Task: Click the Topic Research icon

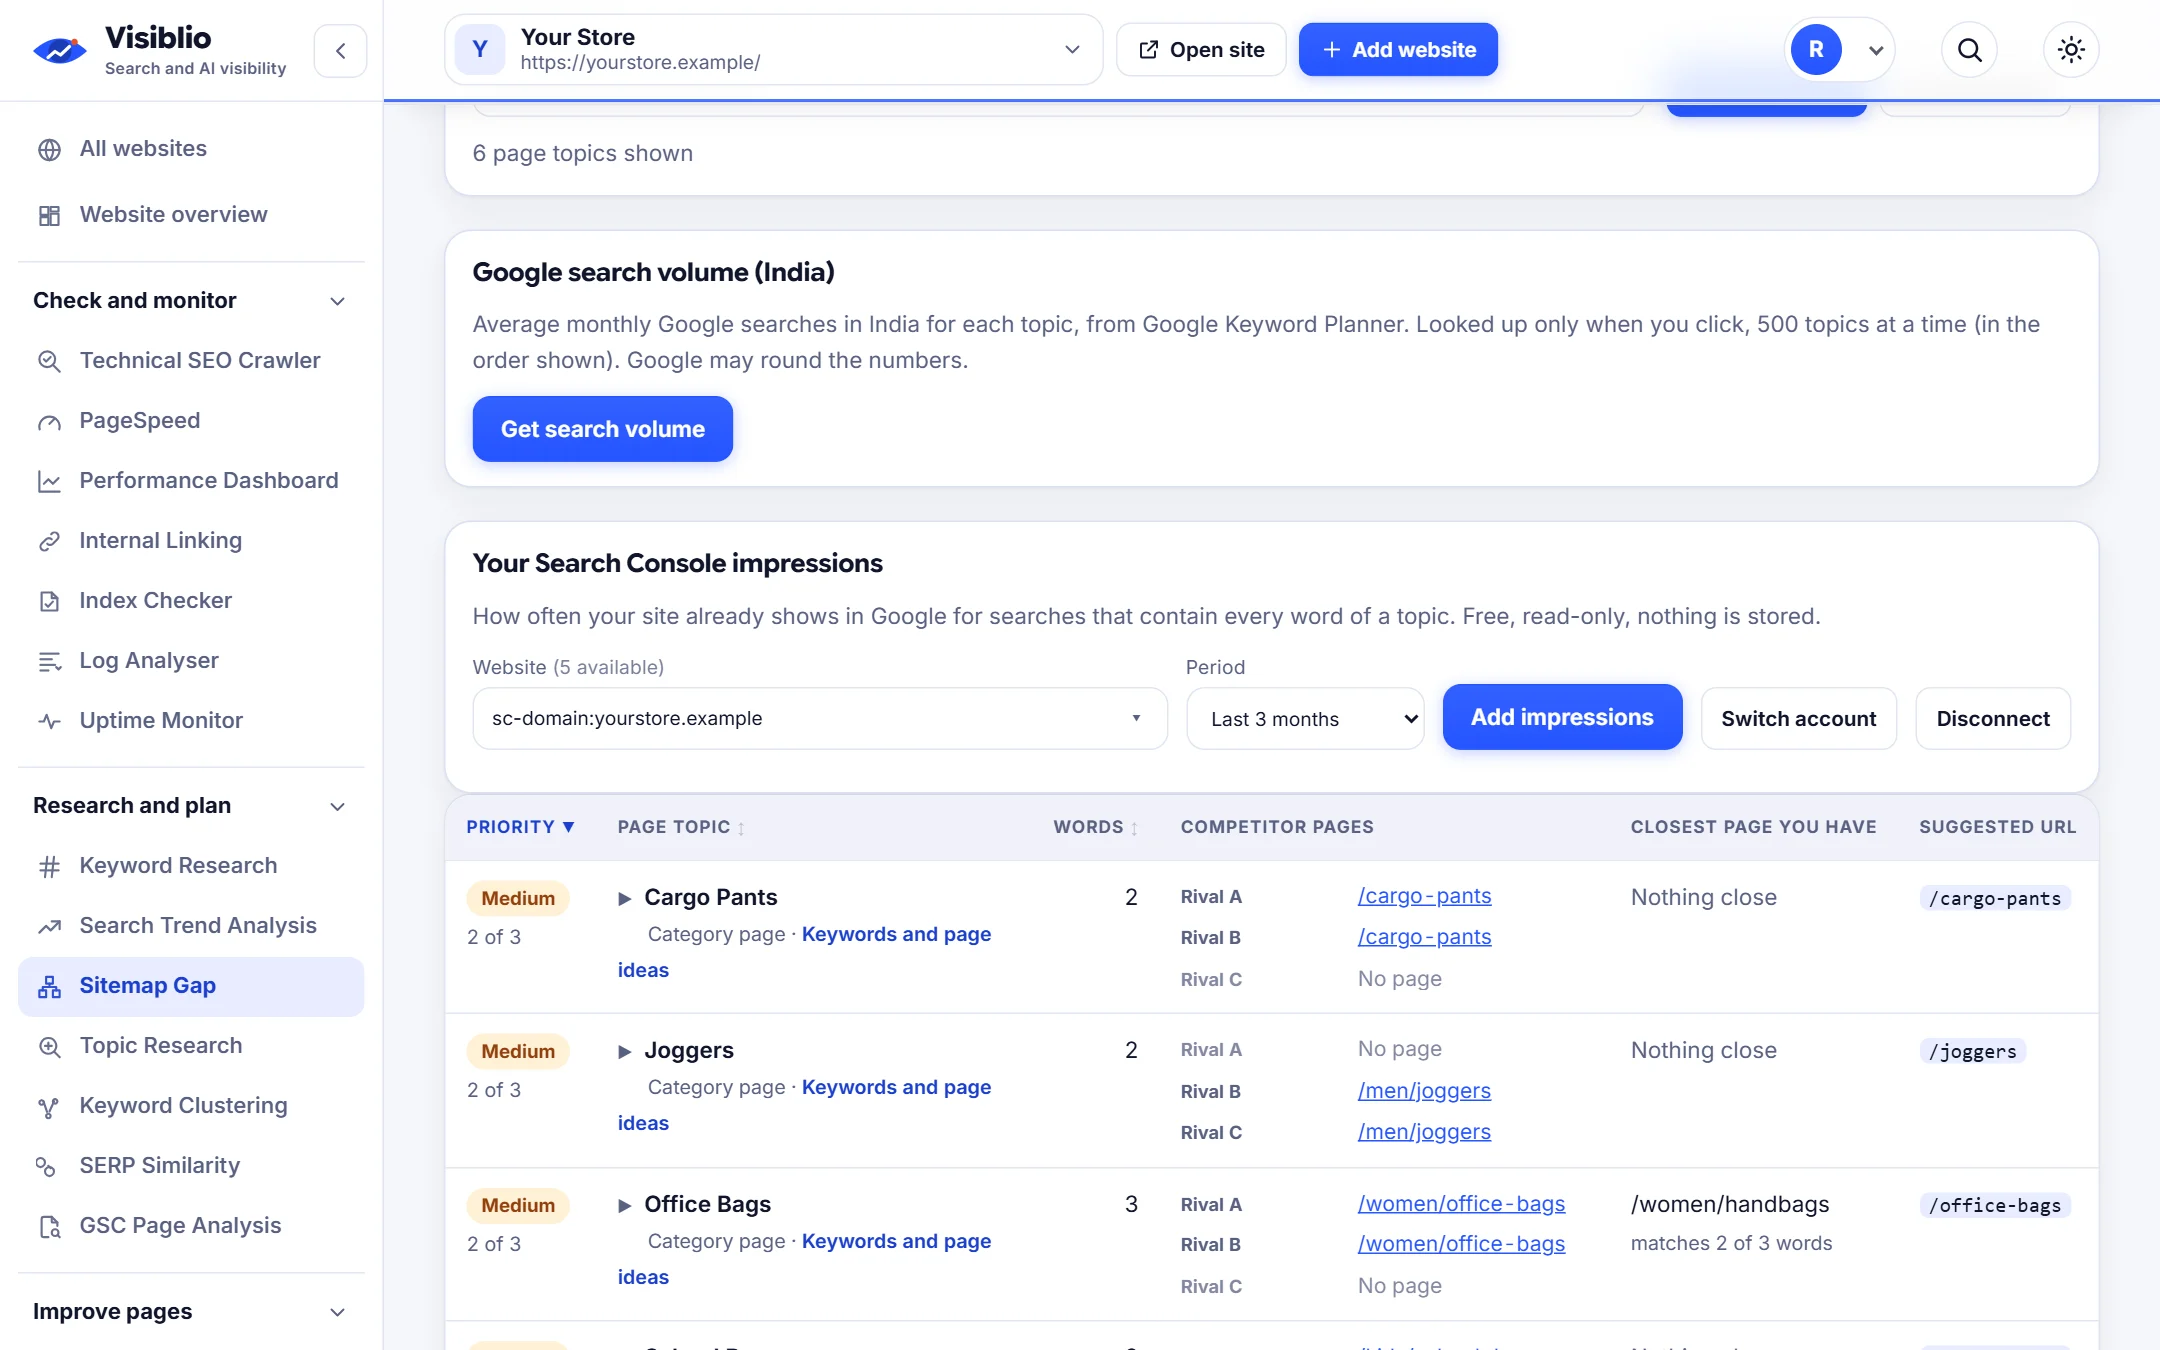Action: pos(49,1046)
